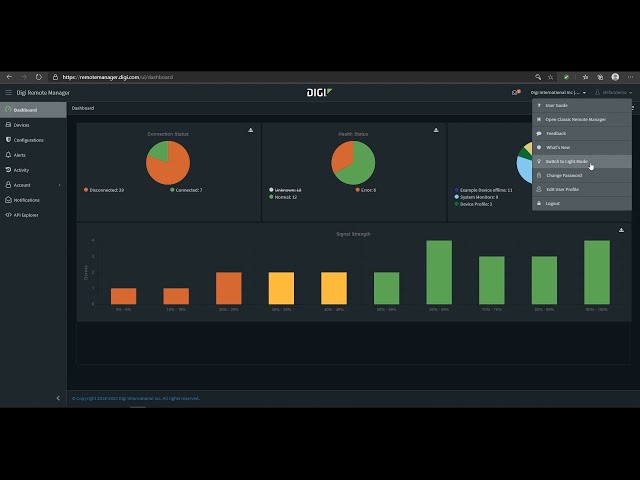Select What's New in the user menu
Image resolution: width=640 pixels, height=480 pixels.
pyautogui.click(x=582, y=147)
